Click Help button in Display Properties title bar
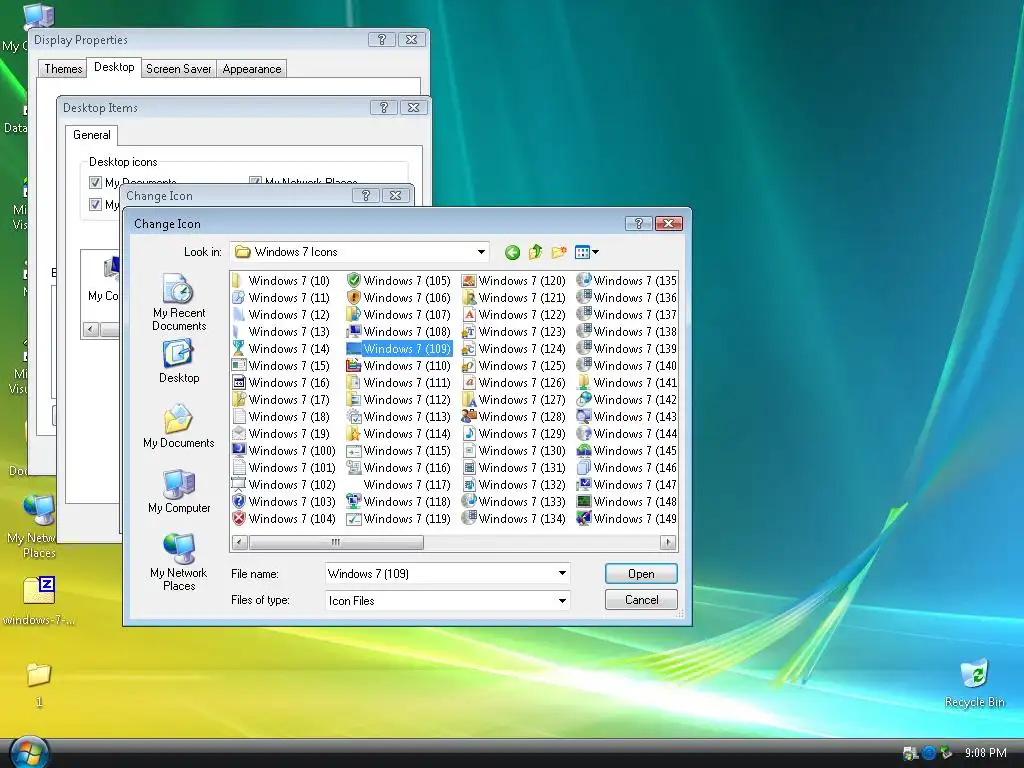The image size is (1024, 768). pos(381,40)
